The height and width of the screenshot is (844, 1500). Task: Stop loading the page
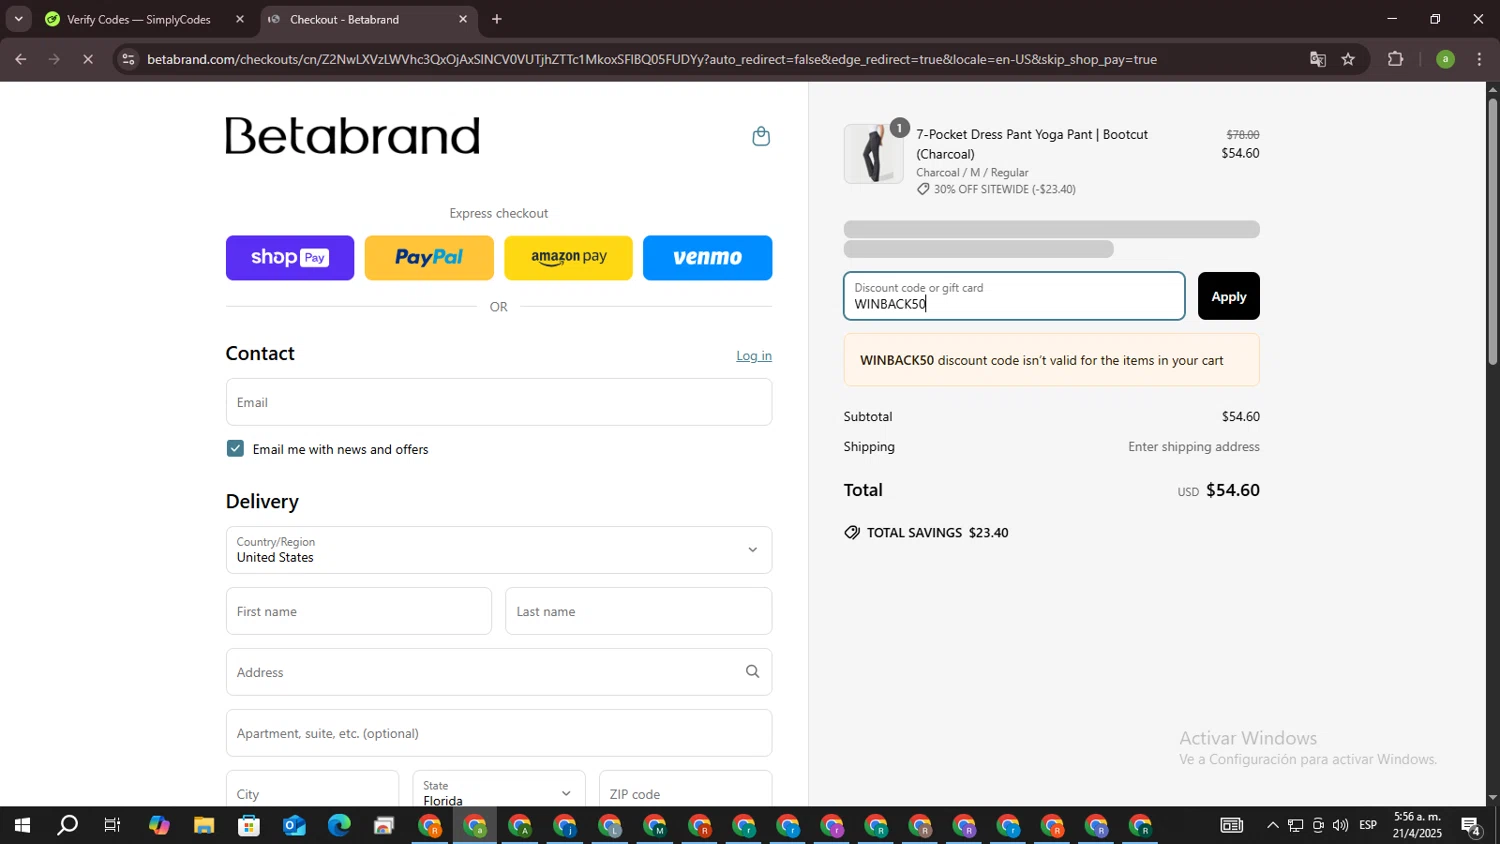pos(88,59)
